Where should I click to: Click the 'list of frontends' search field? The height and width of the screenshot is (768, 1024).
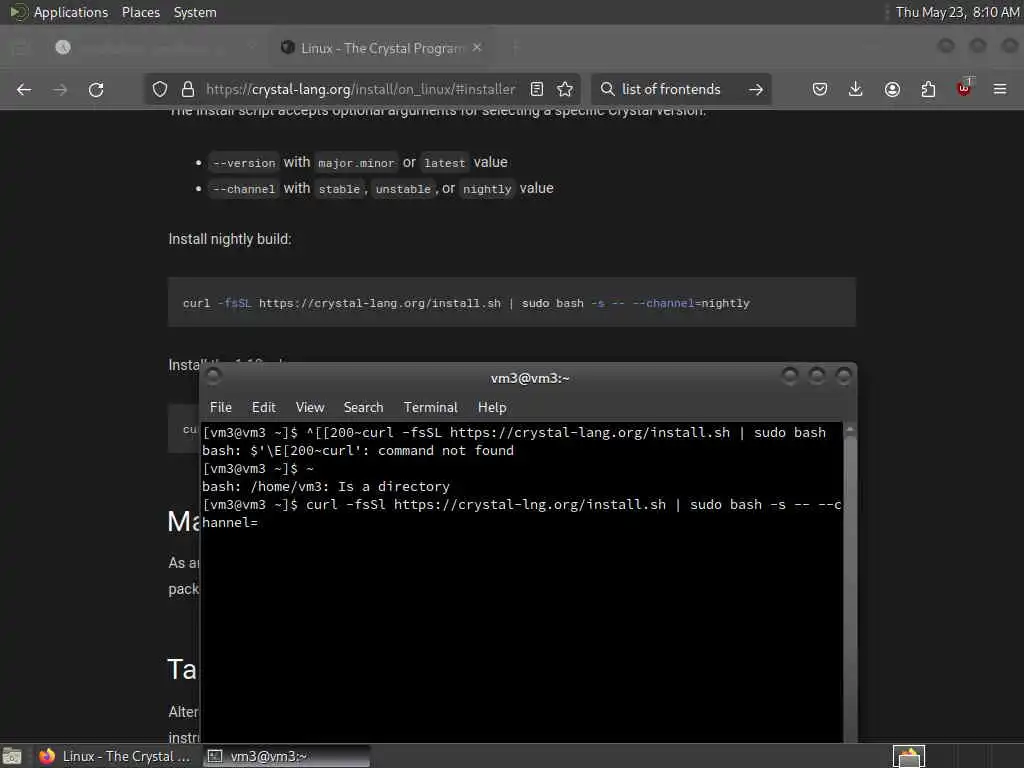(x=671, y=89)
